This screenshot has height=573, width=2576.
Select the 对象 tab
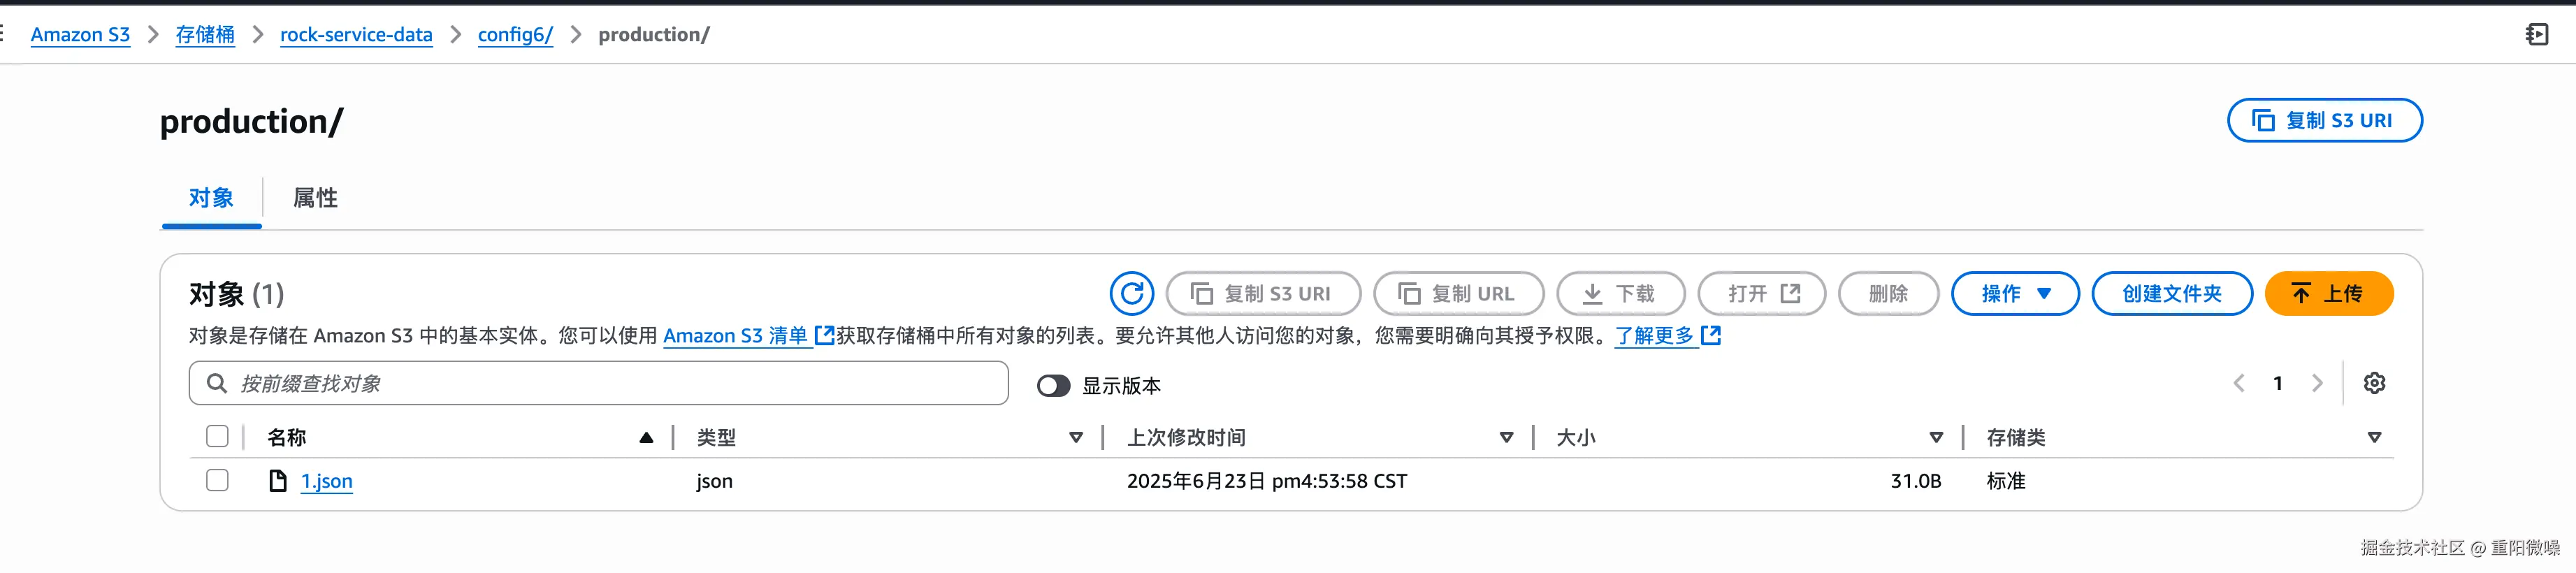(x=211, y=198)
